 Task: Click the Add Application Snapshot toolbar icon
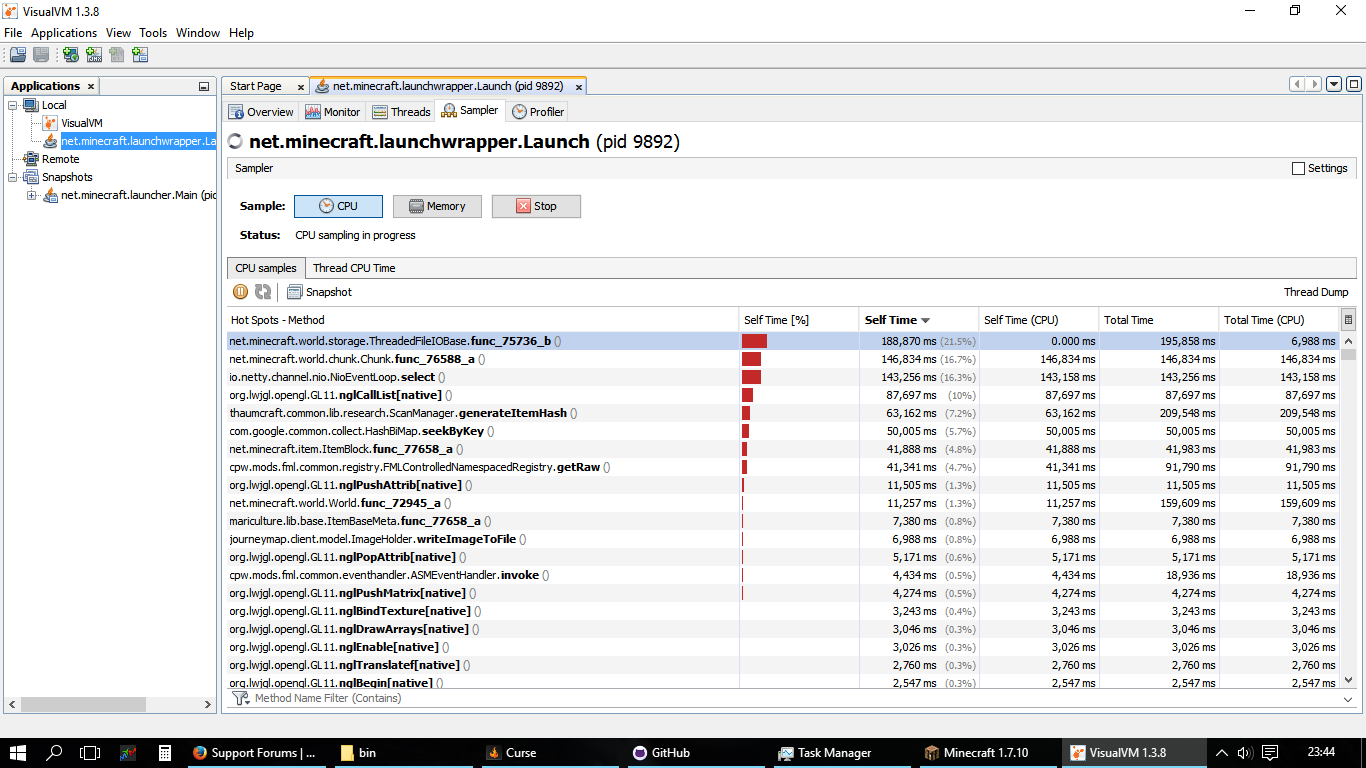tap(140, 55)
